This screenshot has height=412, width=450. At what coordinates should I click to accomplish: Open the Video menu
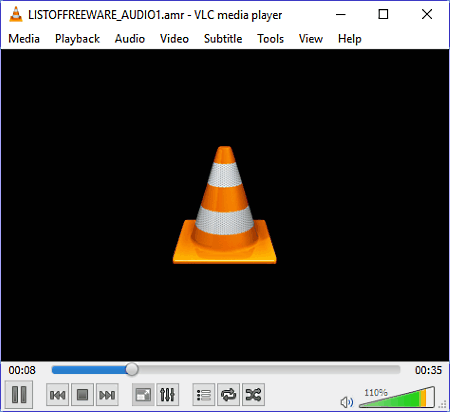coord(174,39)
